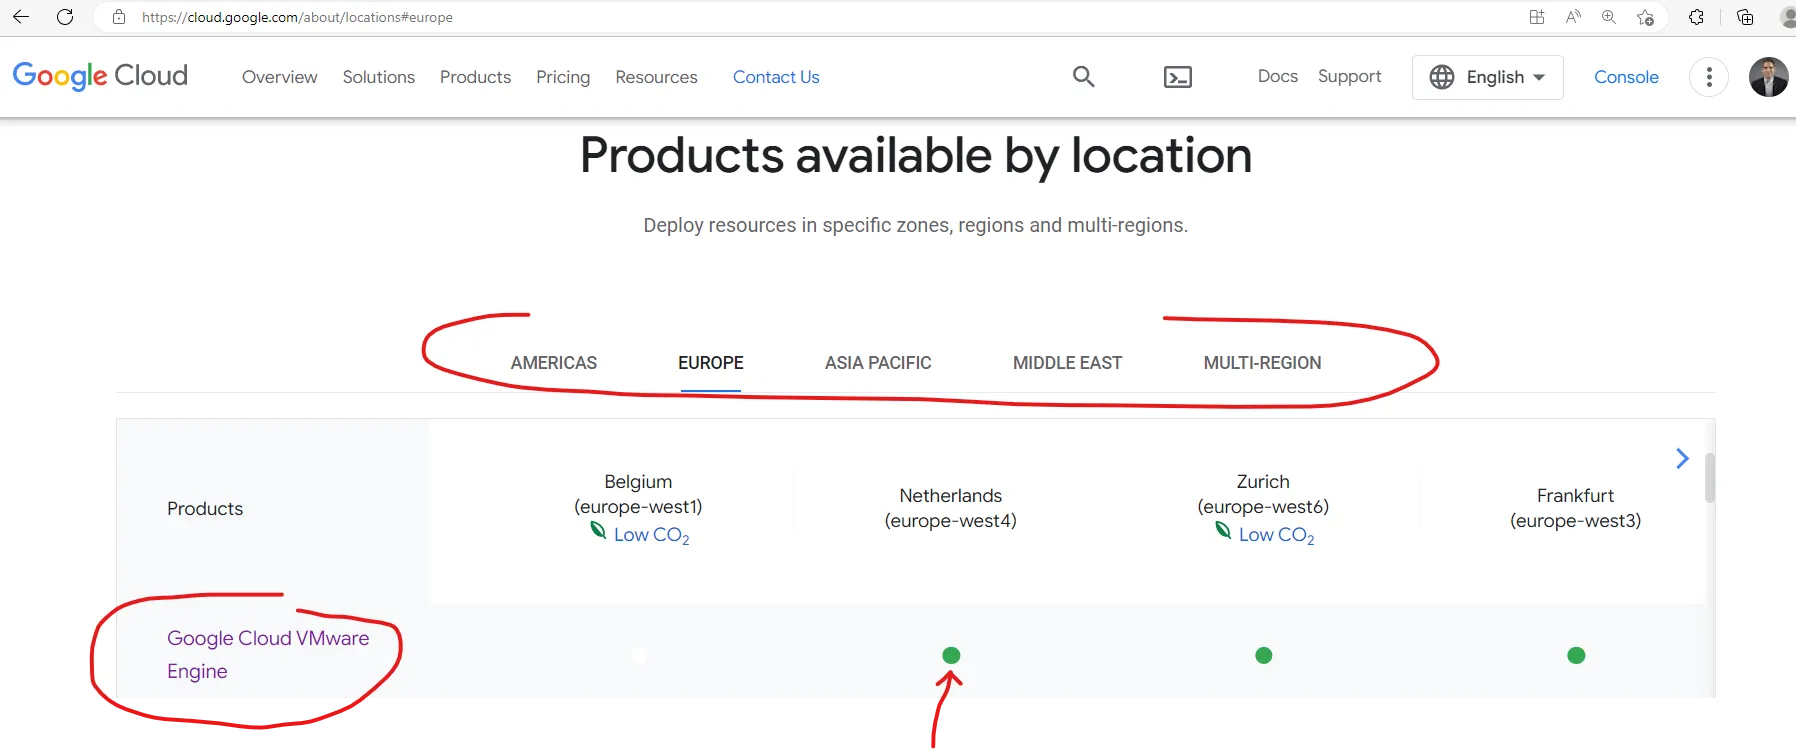Screen dimensions: 1796x749
Task: Switch to the MIDDLE EAST tab
Action: point(1067,363)
